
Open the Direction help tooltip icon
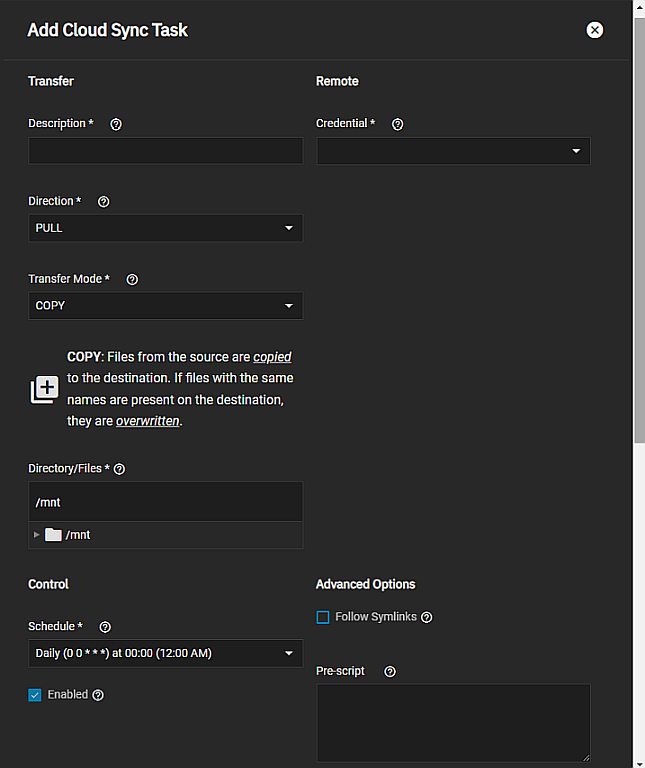pos(104,202)
